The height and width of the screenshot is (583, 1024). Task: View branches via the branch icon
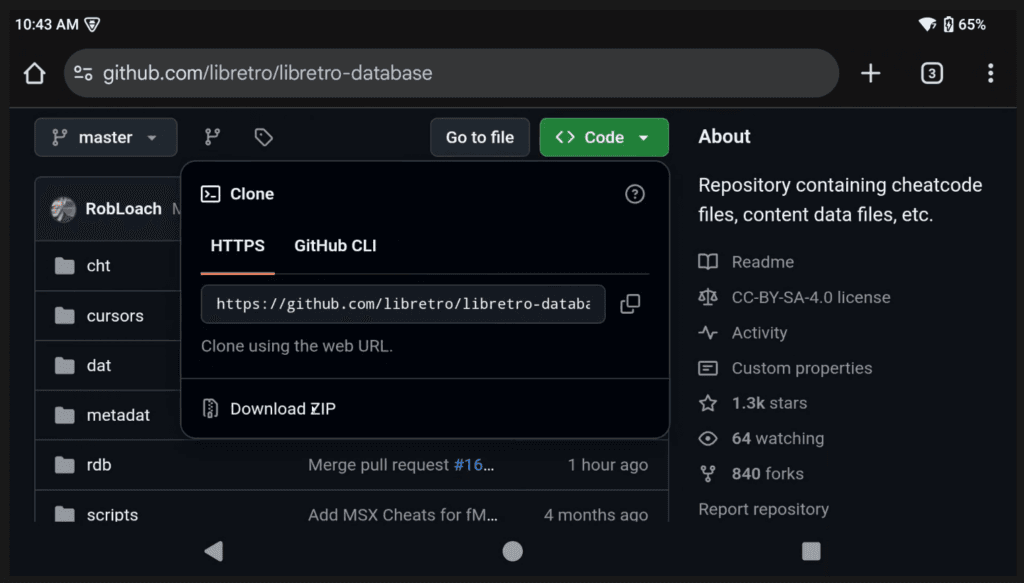click(x=212, y=137)
